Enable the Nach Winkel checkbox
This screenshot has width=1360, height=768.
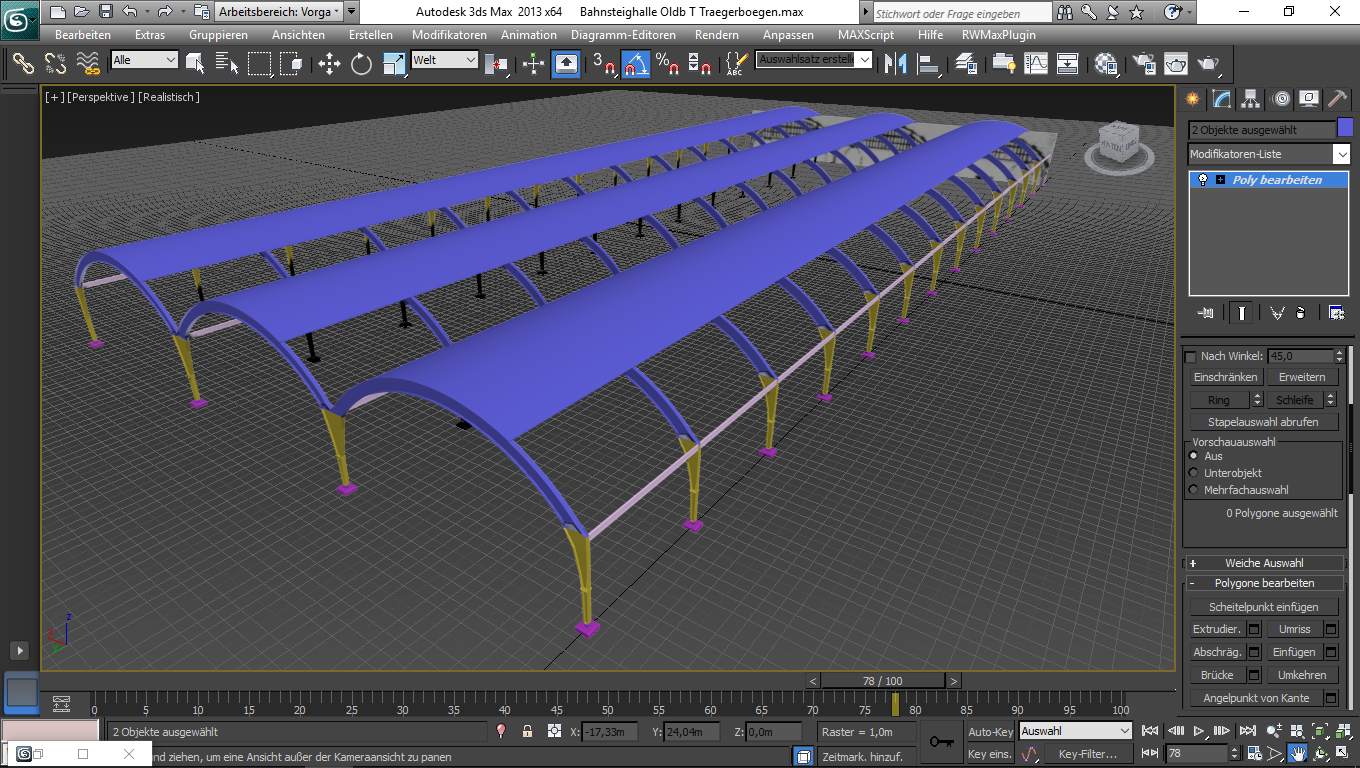(x=1190, y=357)
